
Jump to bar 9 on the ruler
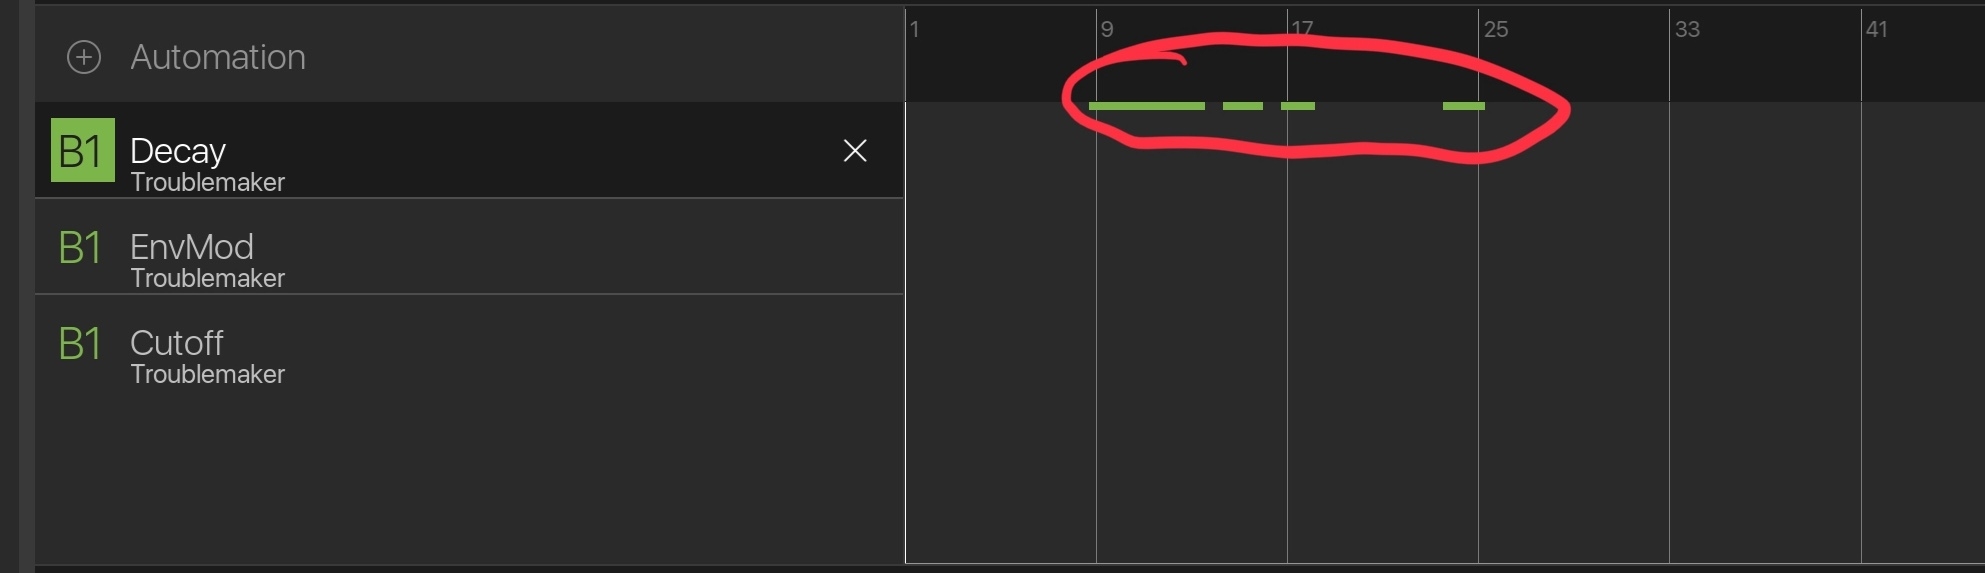coord(1107,30)
